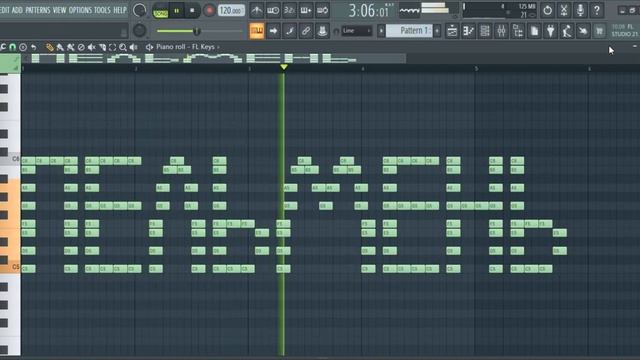Screen dimensions: 640x360
Task: Toggle the green magnet snap in piano roll
Action: (x=13, y=47)
